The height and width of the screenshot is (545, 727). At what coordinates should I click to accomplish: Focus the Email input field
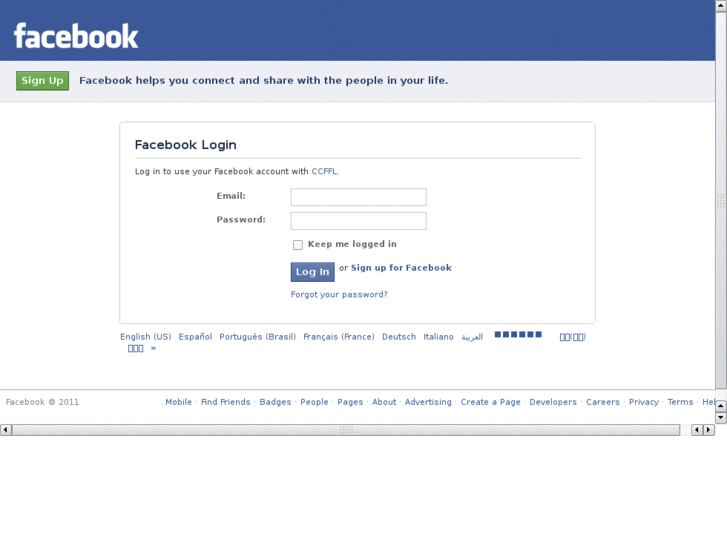tap(358, 197)
